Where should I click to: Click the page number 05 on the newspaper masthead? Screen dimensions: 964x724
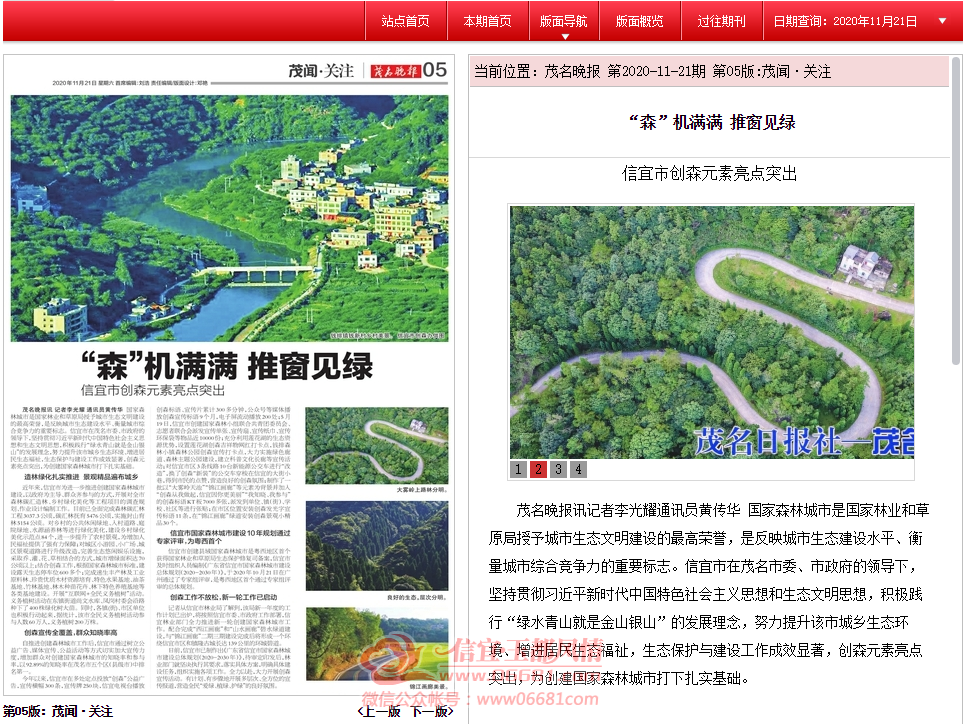(435, 70)
